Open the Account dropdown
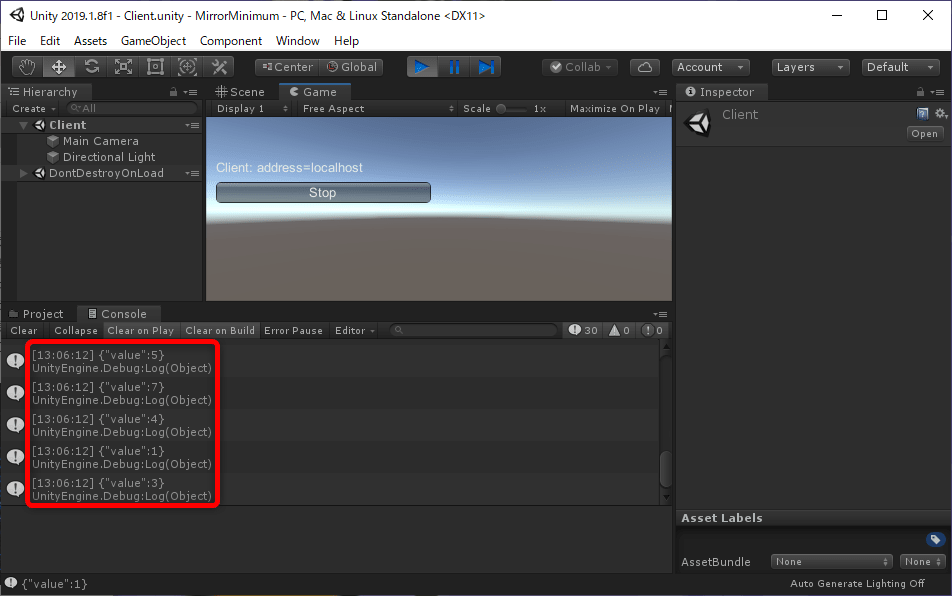Screen dimensions: 952x596 point(710,67)
